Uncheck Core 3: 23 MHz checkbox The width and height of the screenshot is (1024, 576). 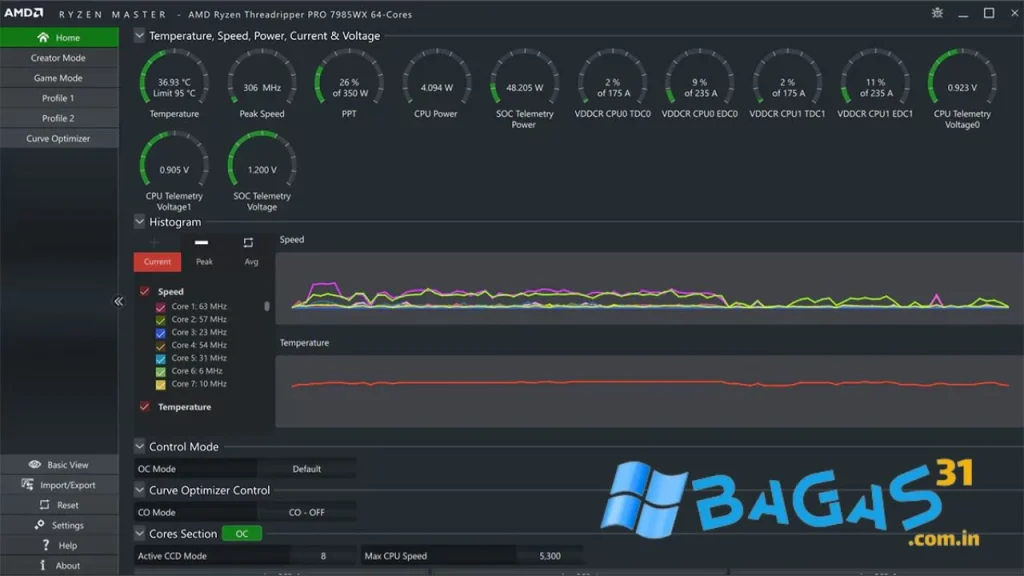click(x=161, y=332)
